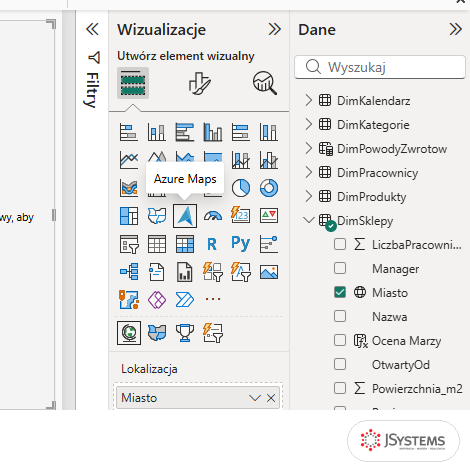
Task: Collapse the Dane pane
Action: (455, 29)
